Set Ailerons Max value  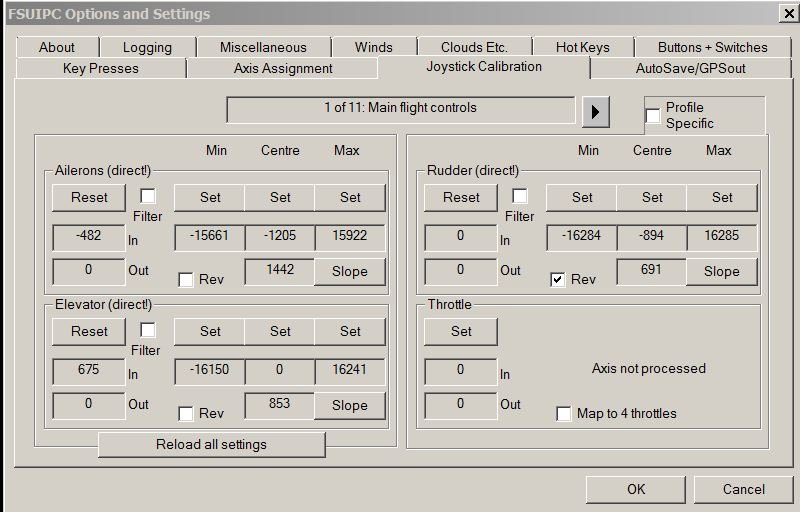350,197
